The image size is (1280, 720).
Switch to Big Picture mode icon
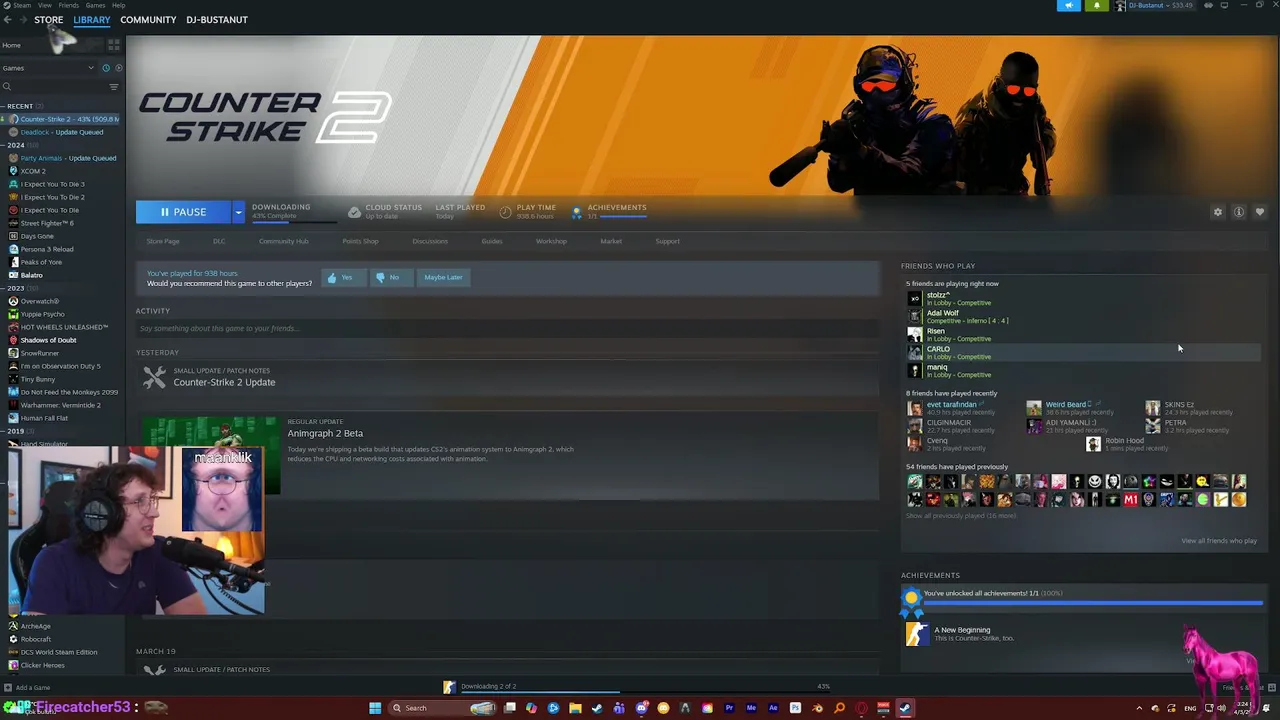(1225, 5)
